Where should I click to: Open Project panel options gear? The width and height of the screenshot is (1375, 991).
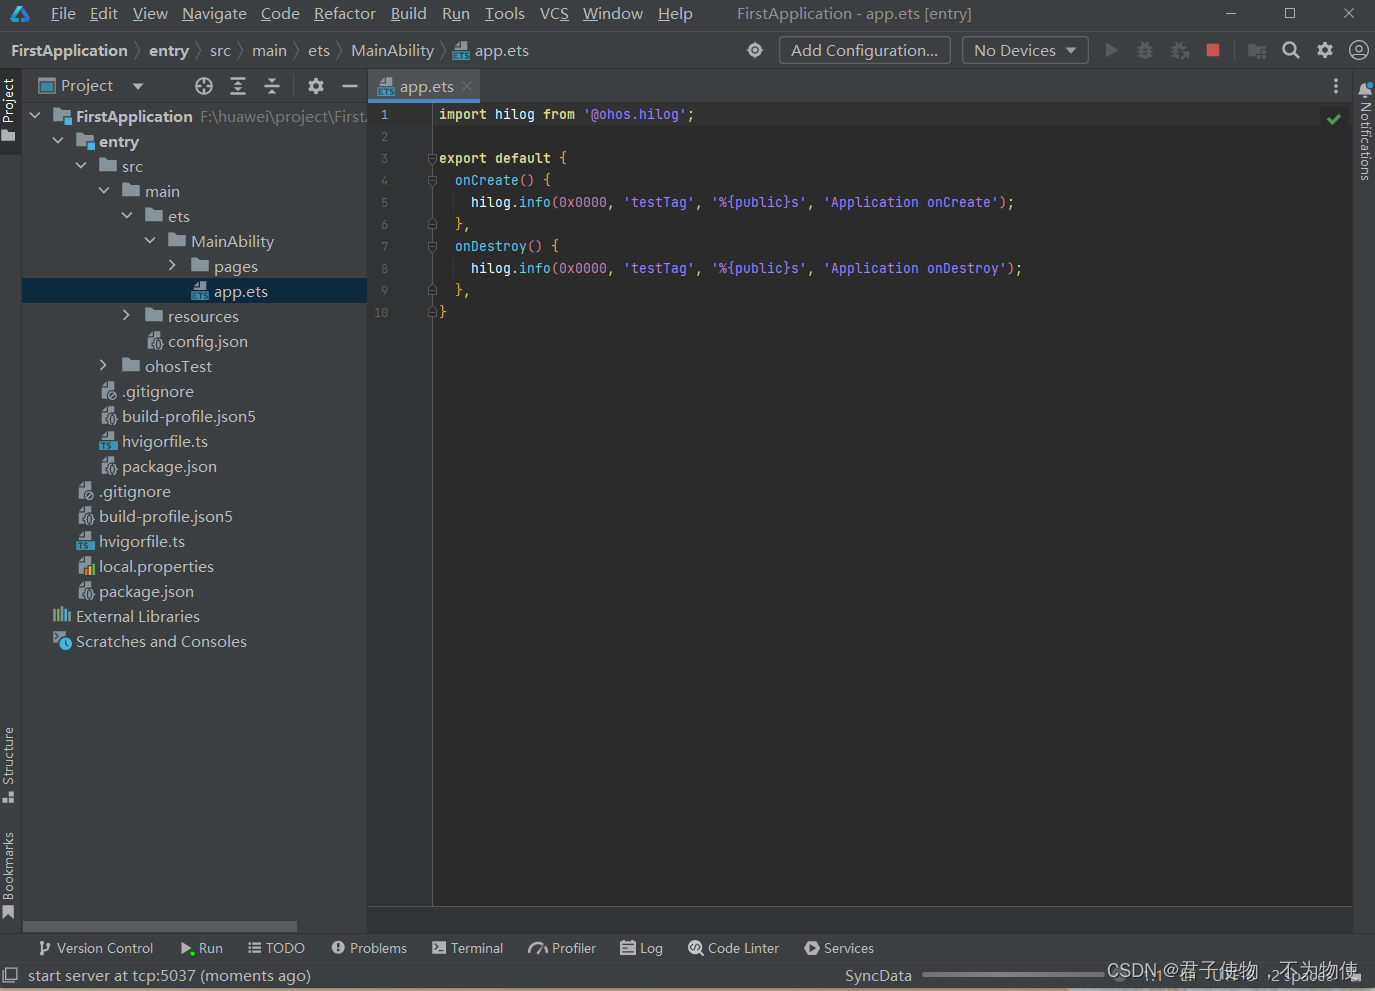tap(316, 86)
